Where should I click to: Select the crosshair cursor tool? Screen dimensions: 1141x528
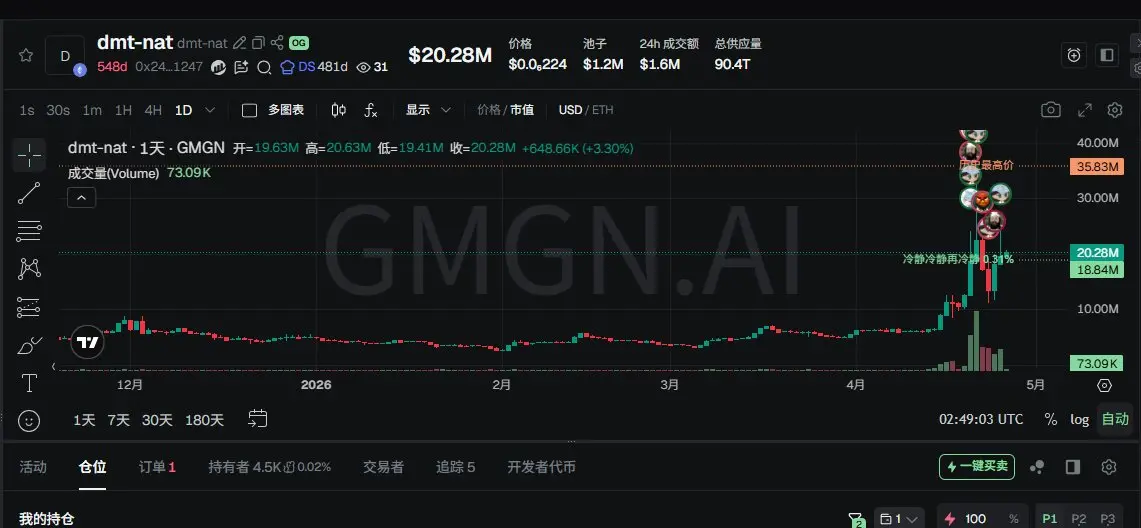[29, 155]
